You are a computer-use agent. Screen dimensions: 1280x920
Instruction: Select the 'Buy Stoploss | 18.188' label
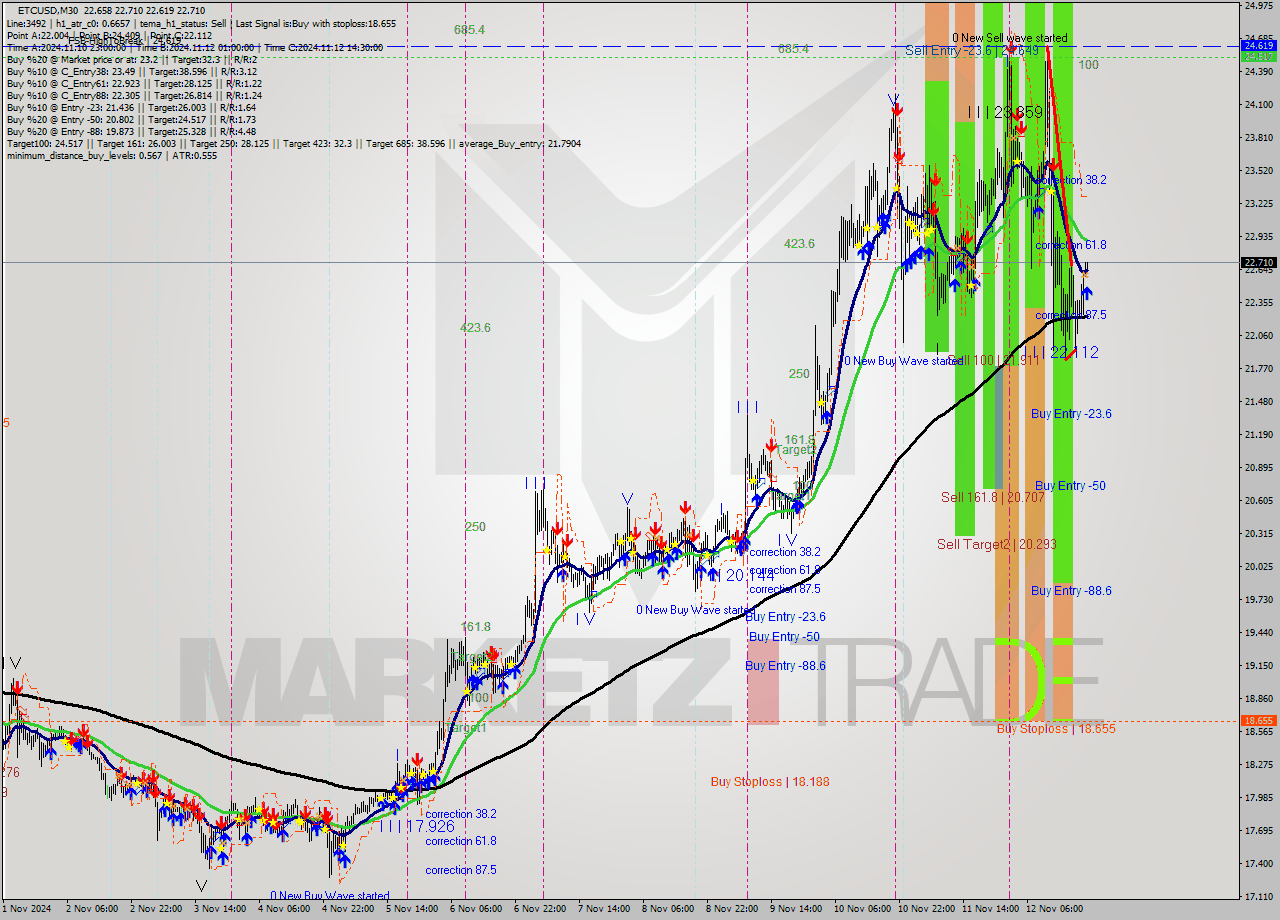pos(770,782)
